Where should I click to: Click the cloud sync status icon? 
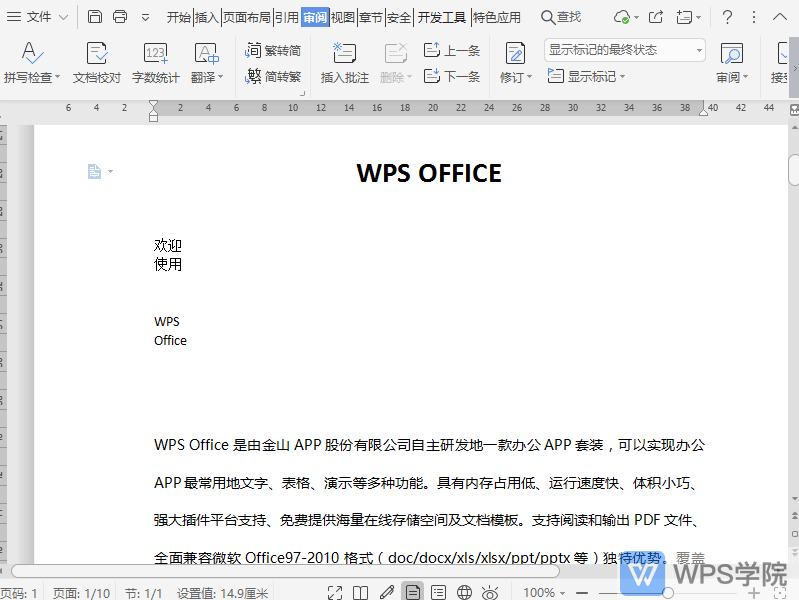[x=622, y=17]
